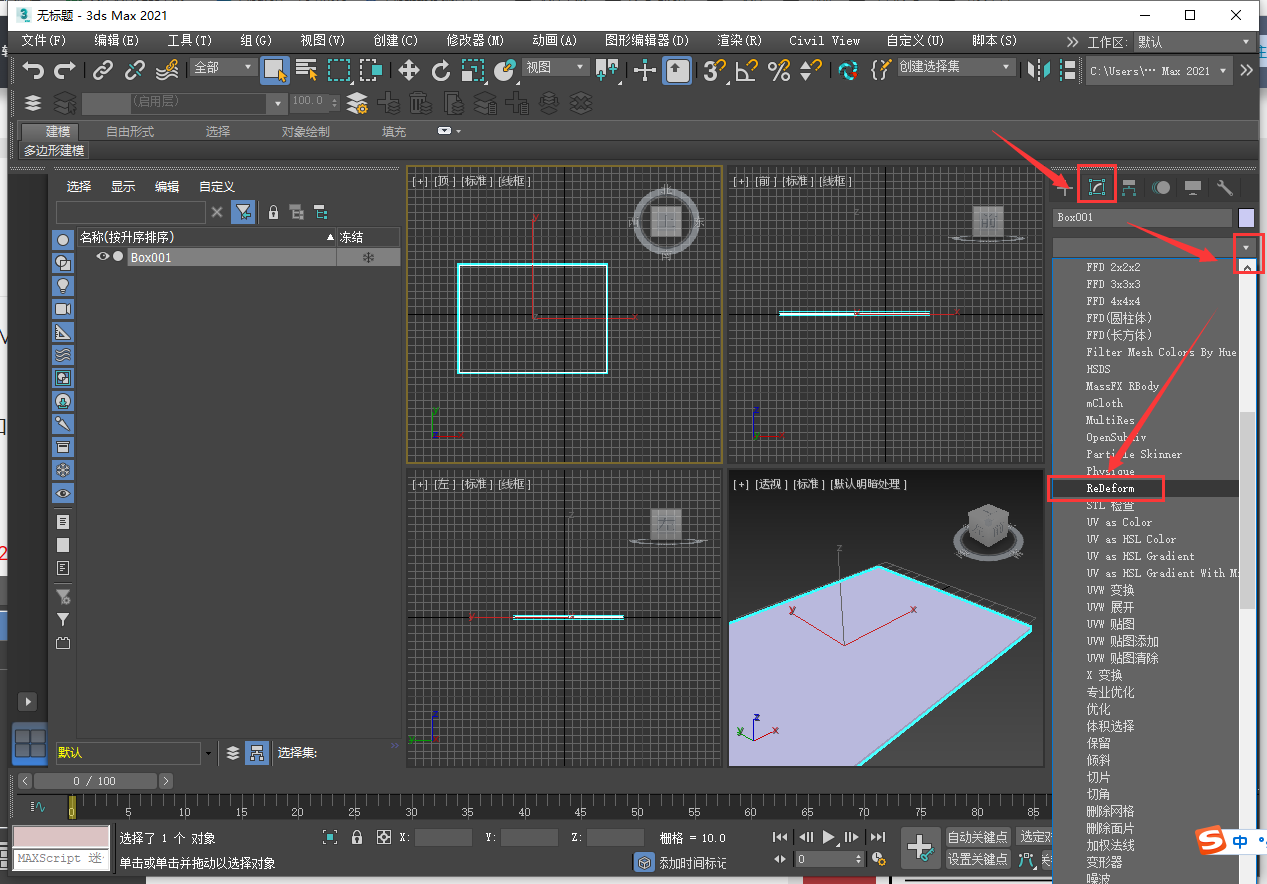This screenshot has width=1267, height=884.
Task: Toggle the 3D Snaps icon
Action: click(x=714, y=70)
